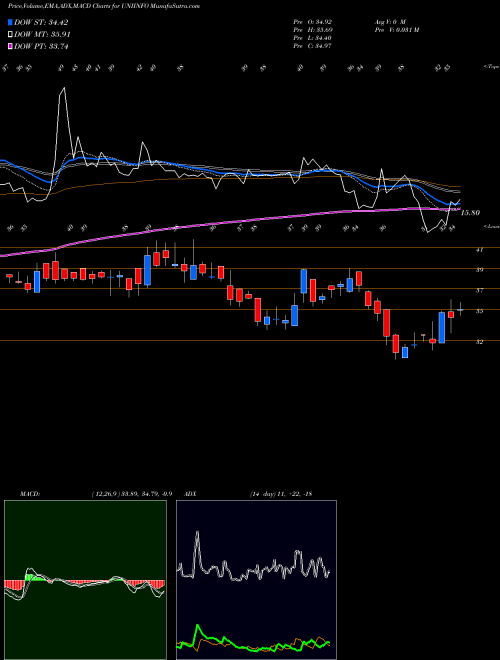This screenshot has height=660, width=500.
Task: Click the ADX '(14 day) 11, +22, -18' values
Action: tap(281, 494)
